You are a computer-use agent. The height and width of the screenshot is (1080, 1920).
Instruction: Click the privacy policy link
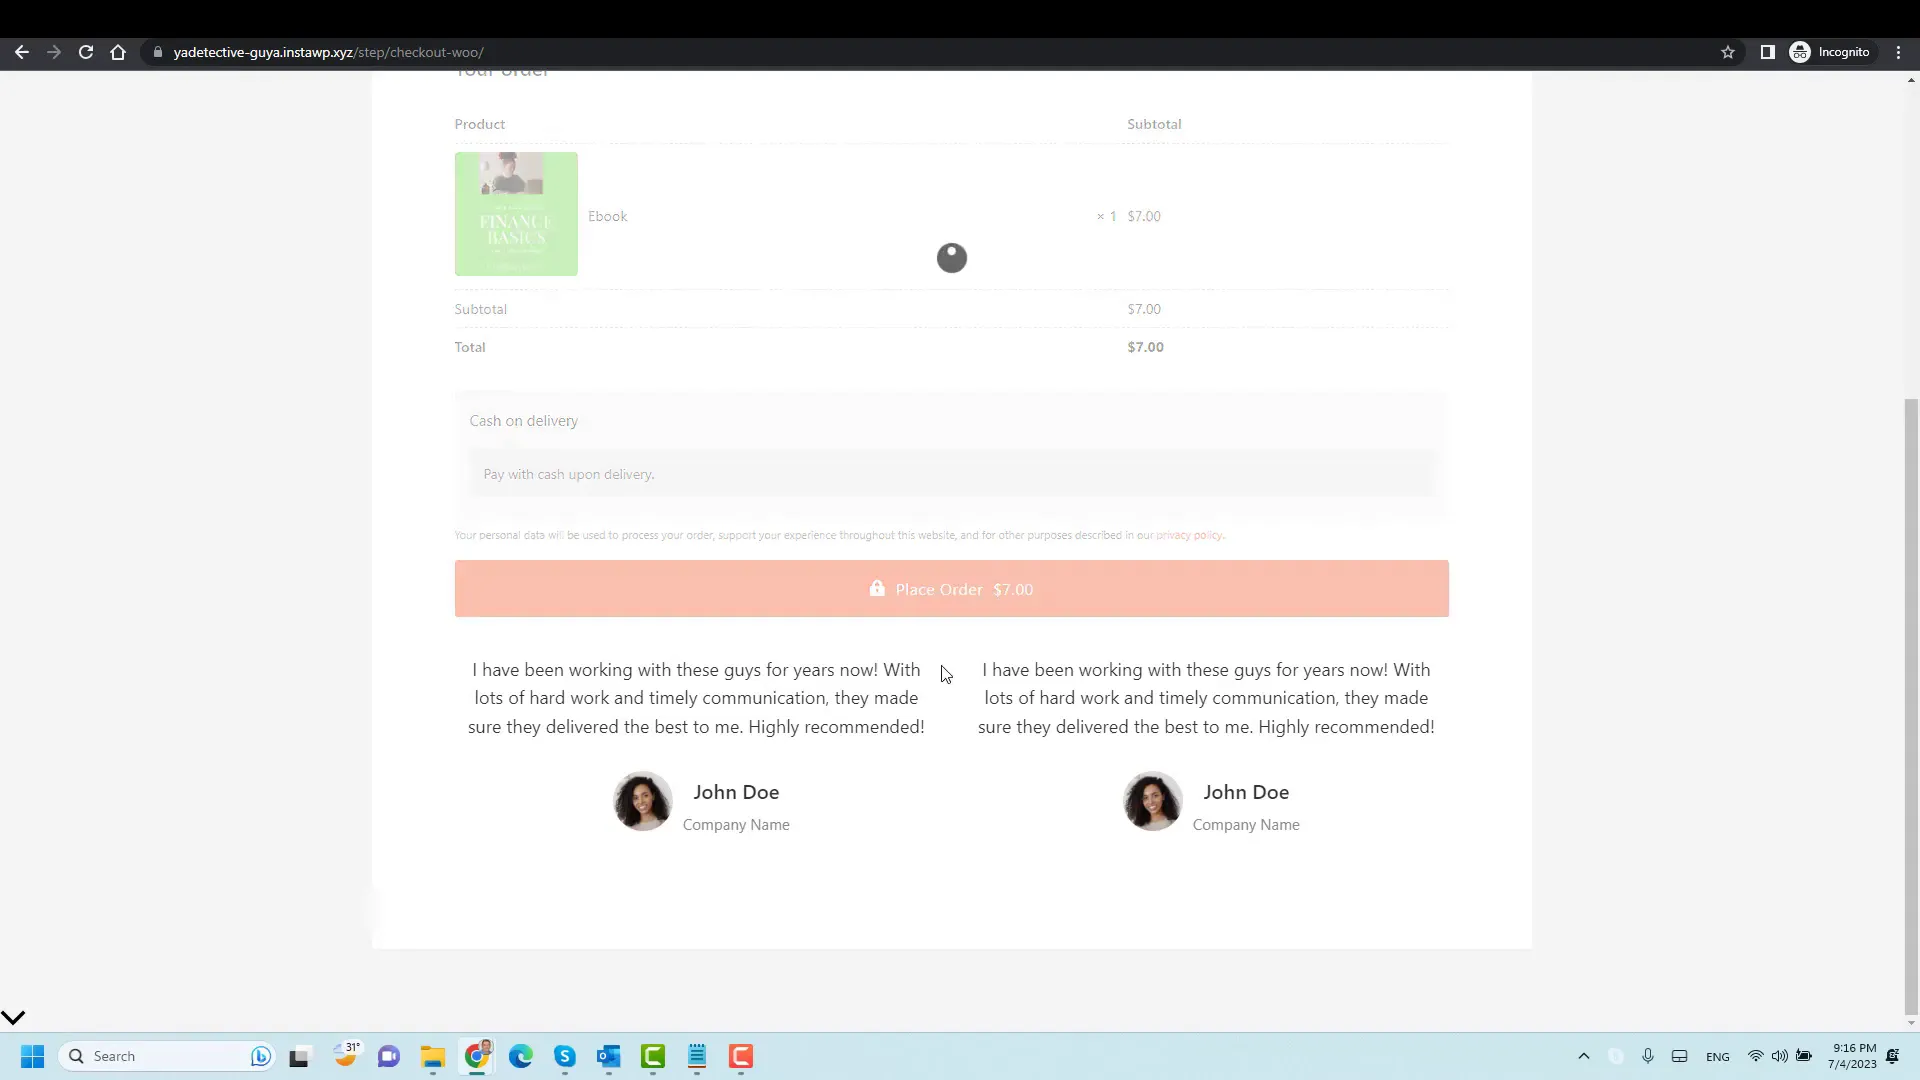pos(1188,534)
